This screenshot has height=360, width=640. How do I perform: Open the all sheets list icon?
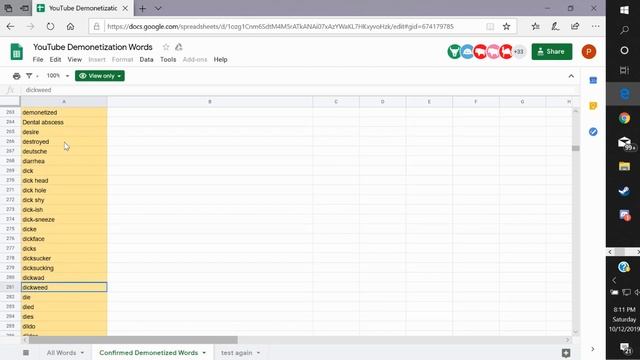pos(26,353)
